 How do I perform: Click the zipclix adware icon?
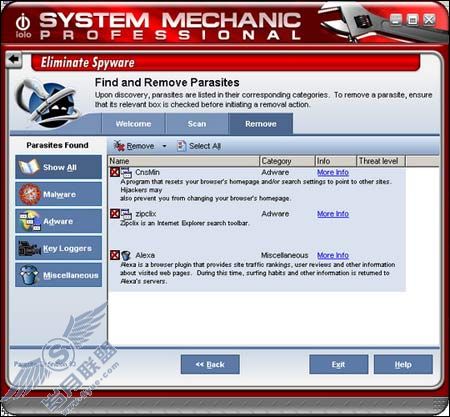[126, 214]
